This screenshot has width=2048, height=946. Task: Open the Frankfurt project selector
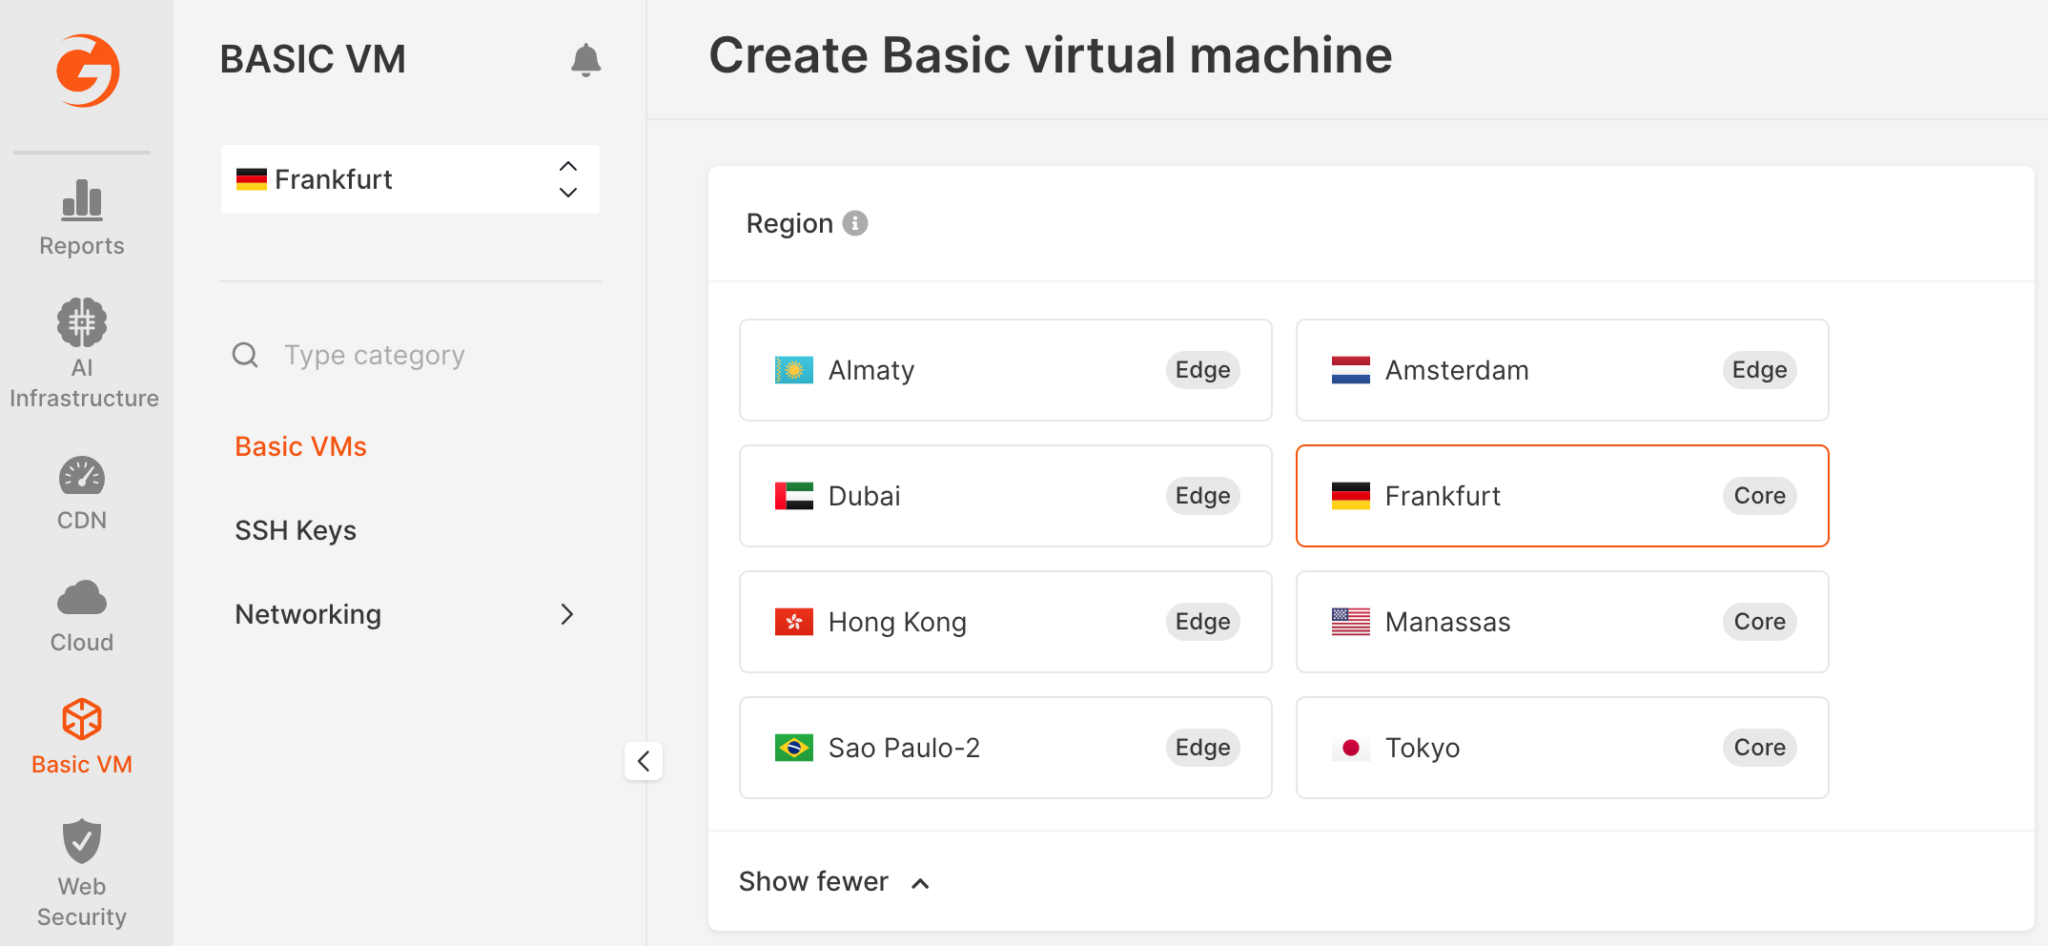[409, 179]
